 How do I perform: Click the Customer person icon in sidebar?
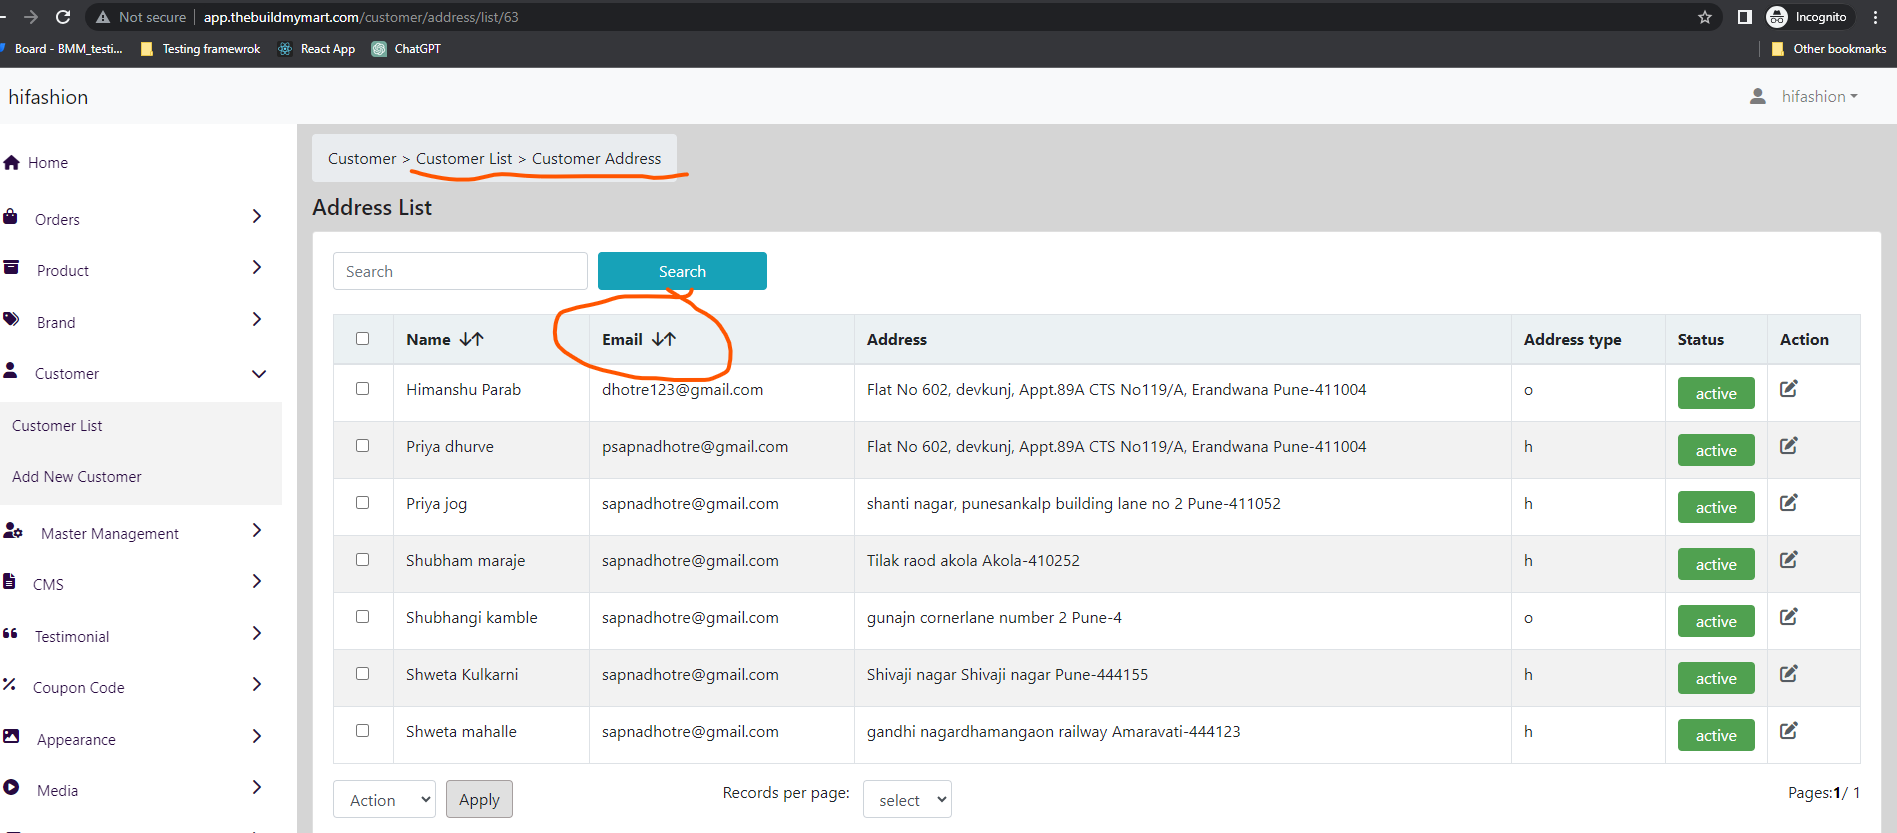click(10, 370)
